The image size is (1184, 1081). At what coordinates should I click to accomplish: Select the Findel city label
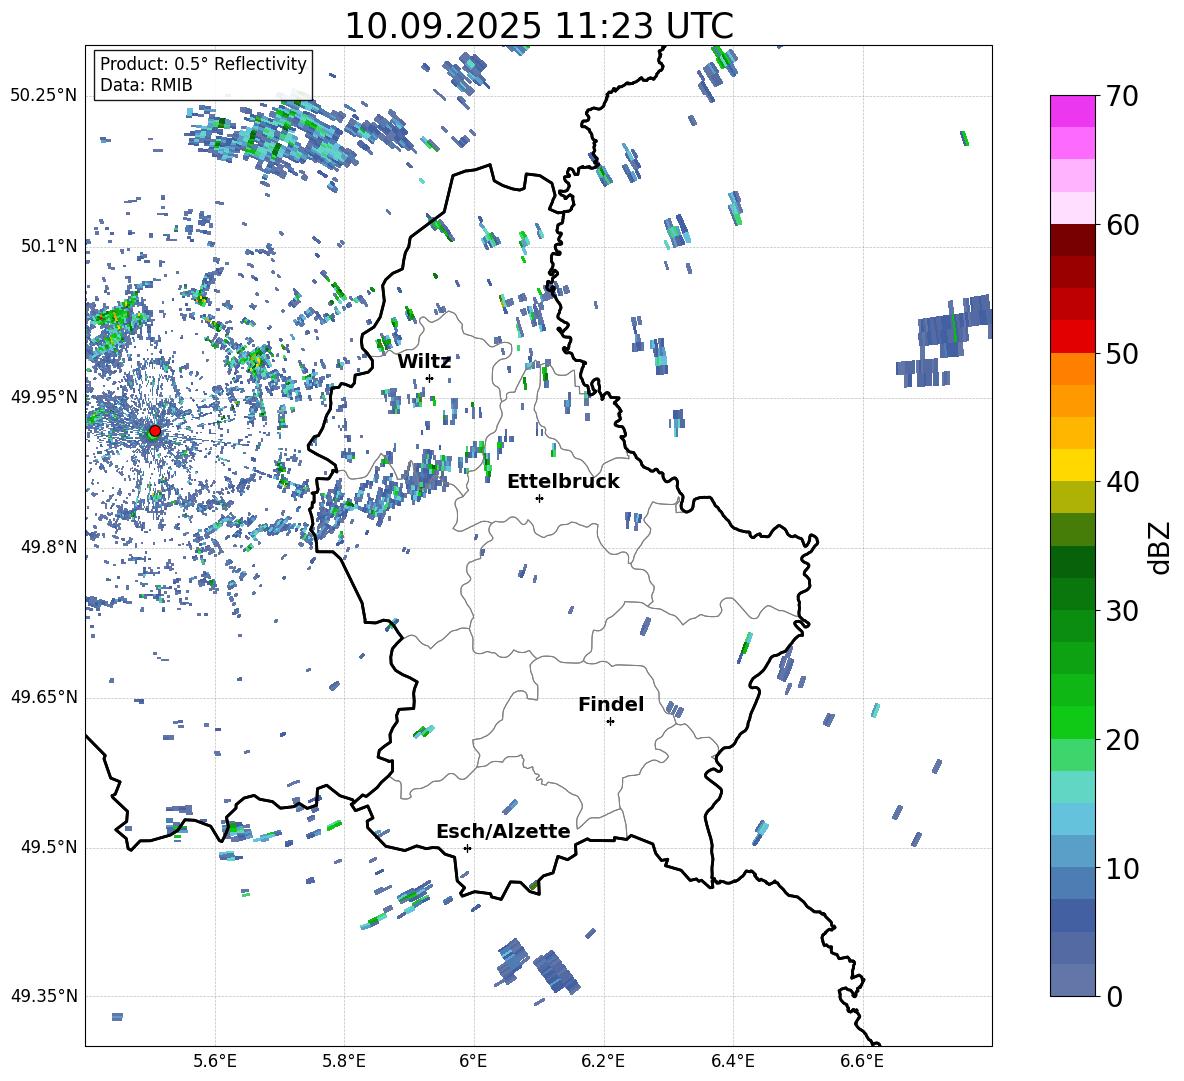[610, 705]
